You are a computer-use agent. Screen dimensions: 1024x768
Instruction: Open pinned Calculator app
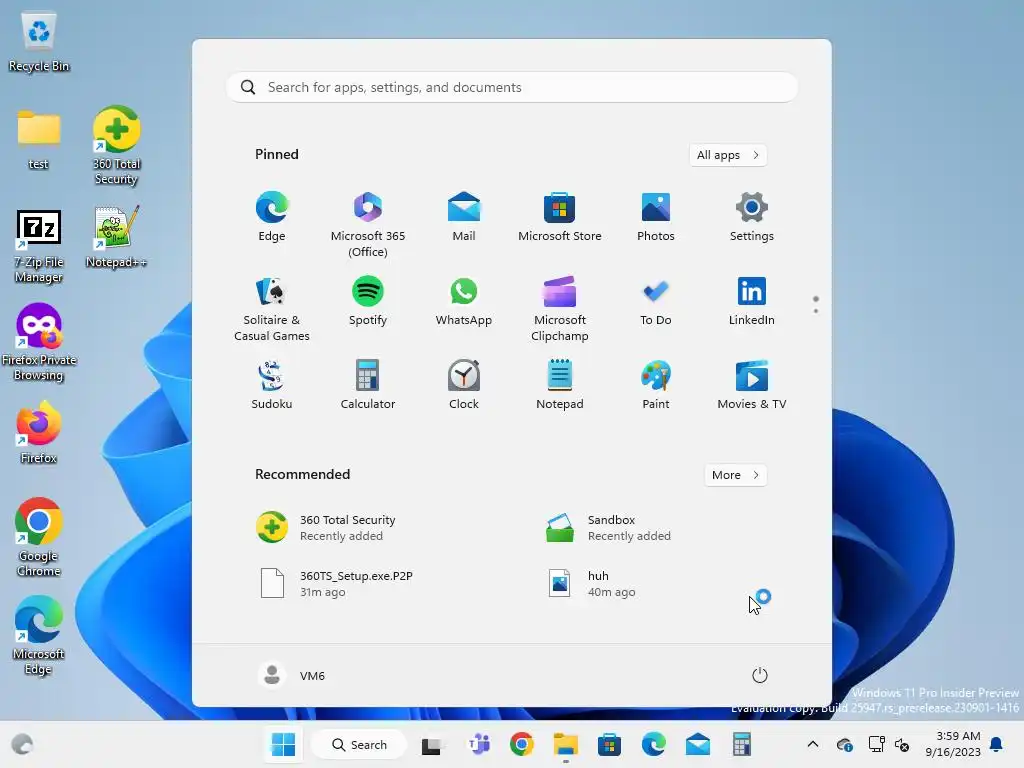368,385
